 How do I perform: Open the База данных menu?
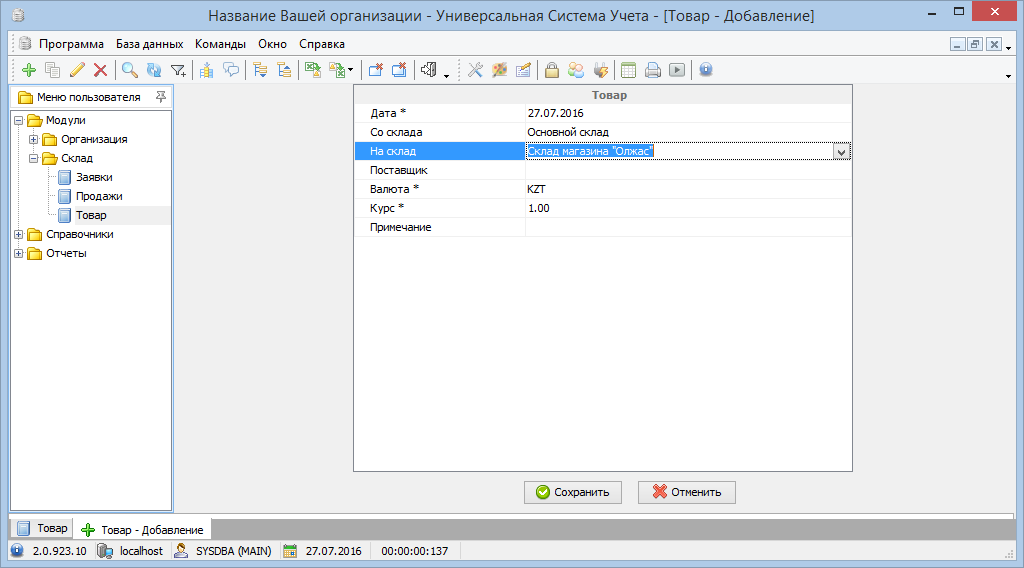pyautogui.click(x=149, y=44)
